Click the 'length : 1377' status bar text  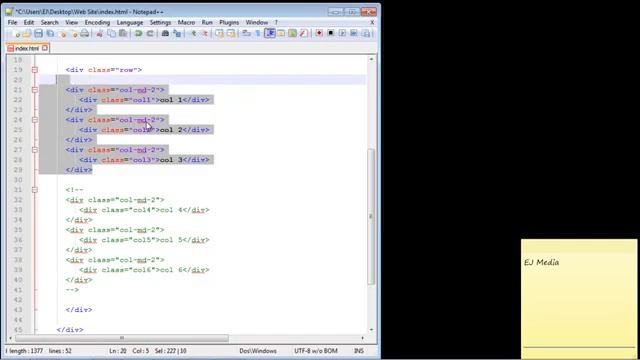[26, 351]
